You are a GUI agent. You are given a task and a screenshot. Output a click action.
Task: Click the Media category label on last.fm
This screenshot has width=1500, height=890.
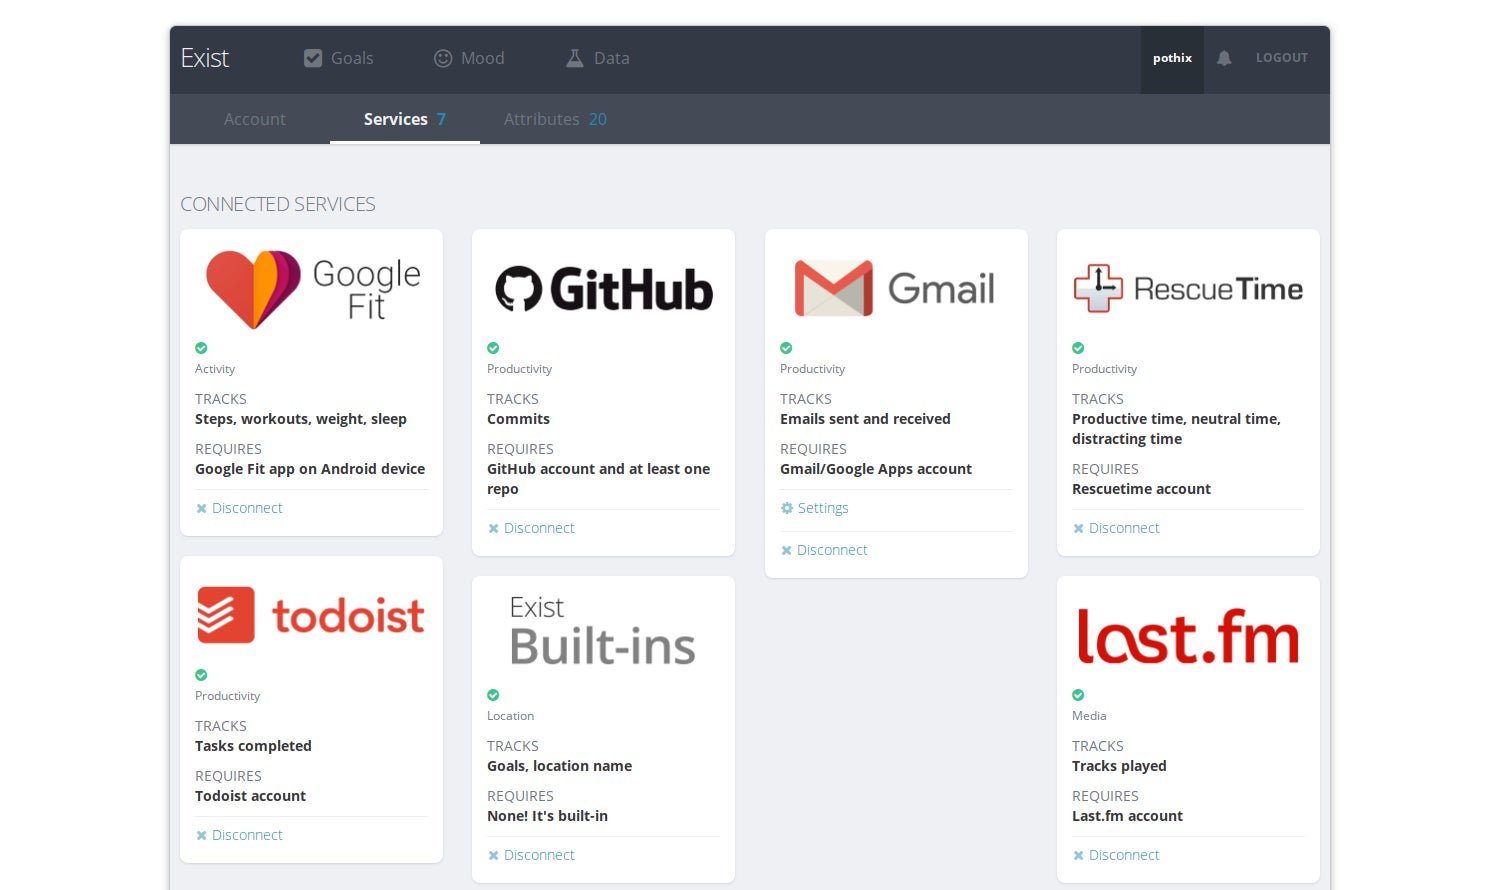point(1089,716)
